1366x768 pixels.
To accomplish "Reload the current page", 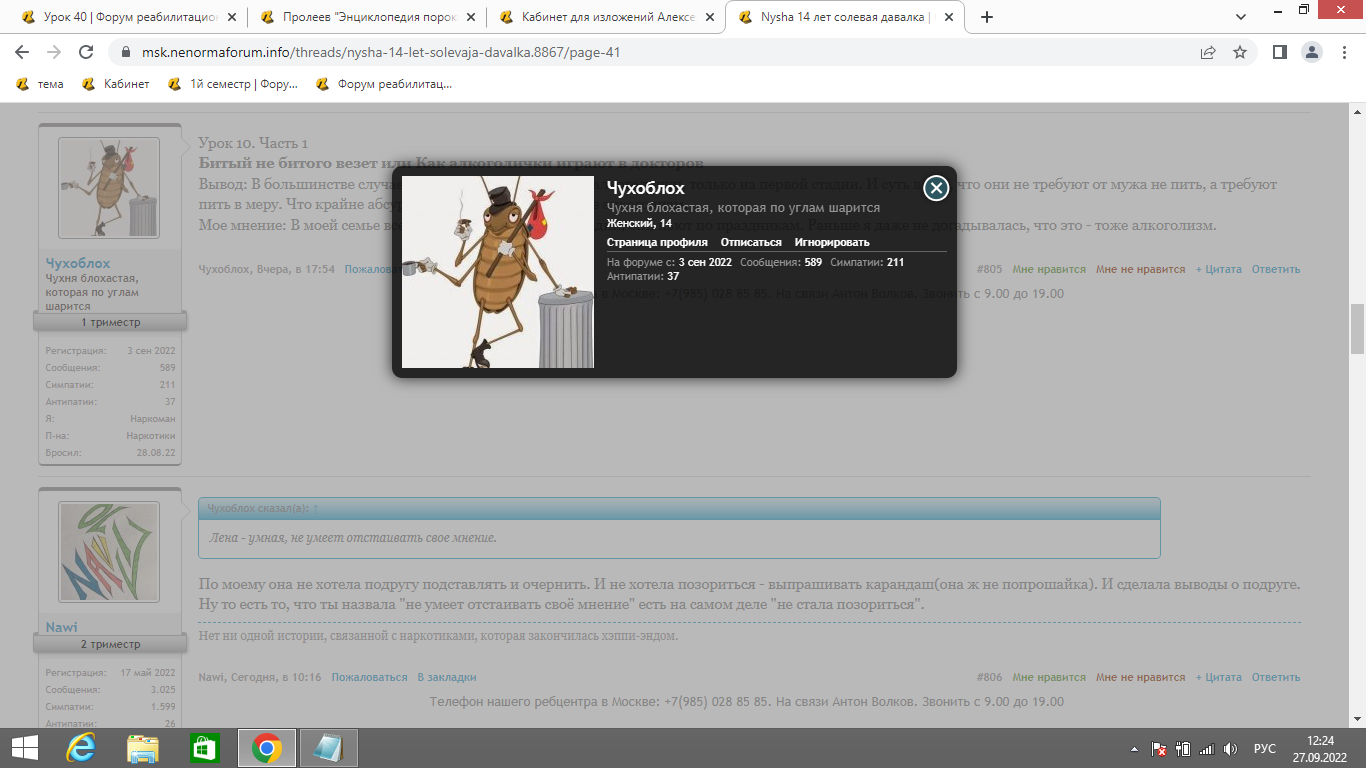I will pyautogui.click(x=86, y=52).
